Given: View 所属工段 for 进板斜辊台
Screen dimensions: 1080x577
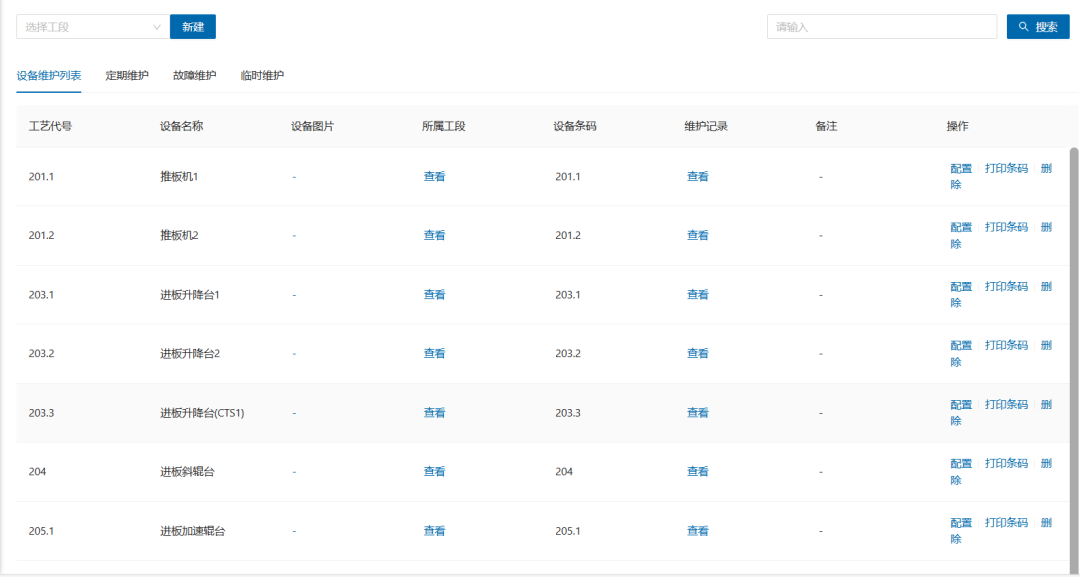Looking at the screenshot, I should click(x=435, y=472).
